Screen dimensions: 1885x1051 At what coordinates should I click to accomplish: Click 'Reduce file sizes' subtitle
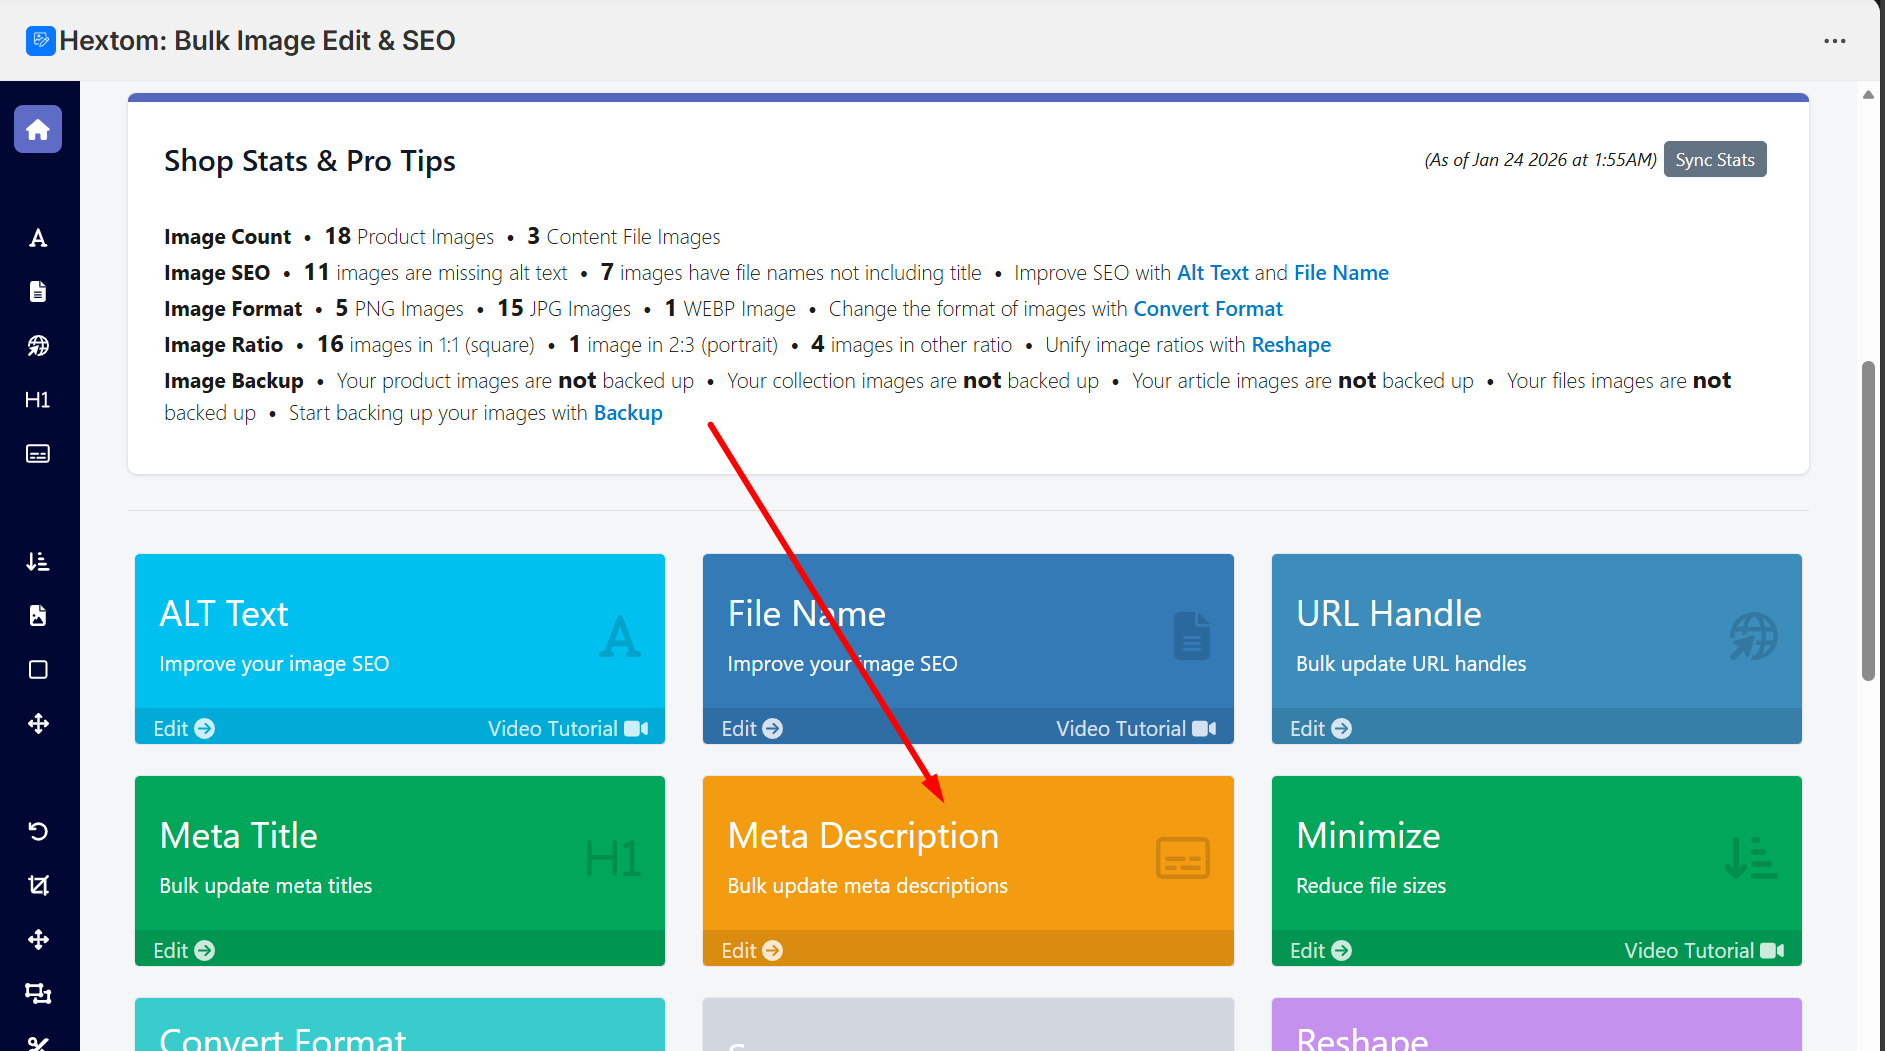1371,886
